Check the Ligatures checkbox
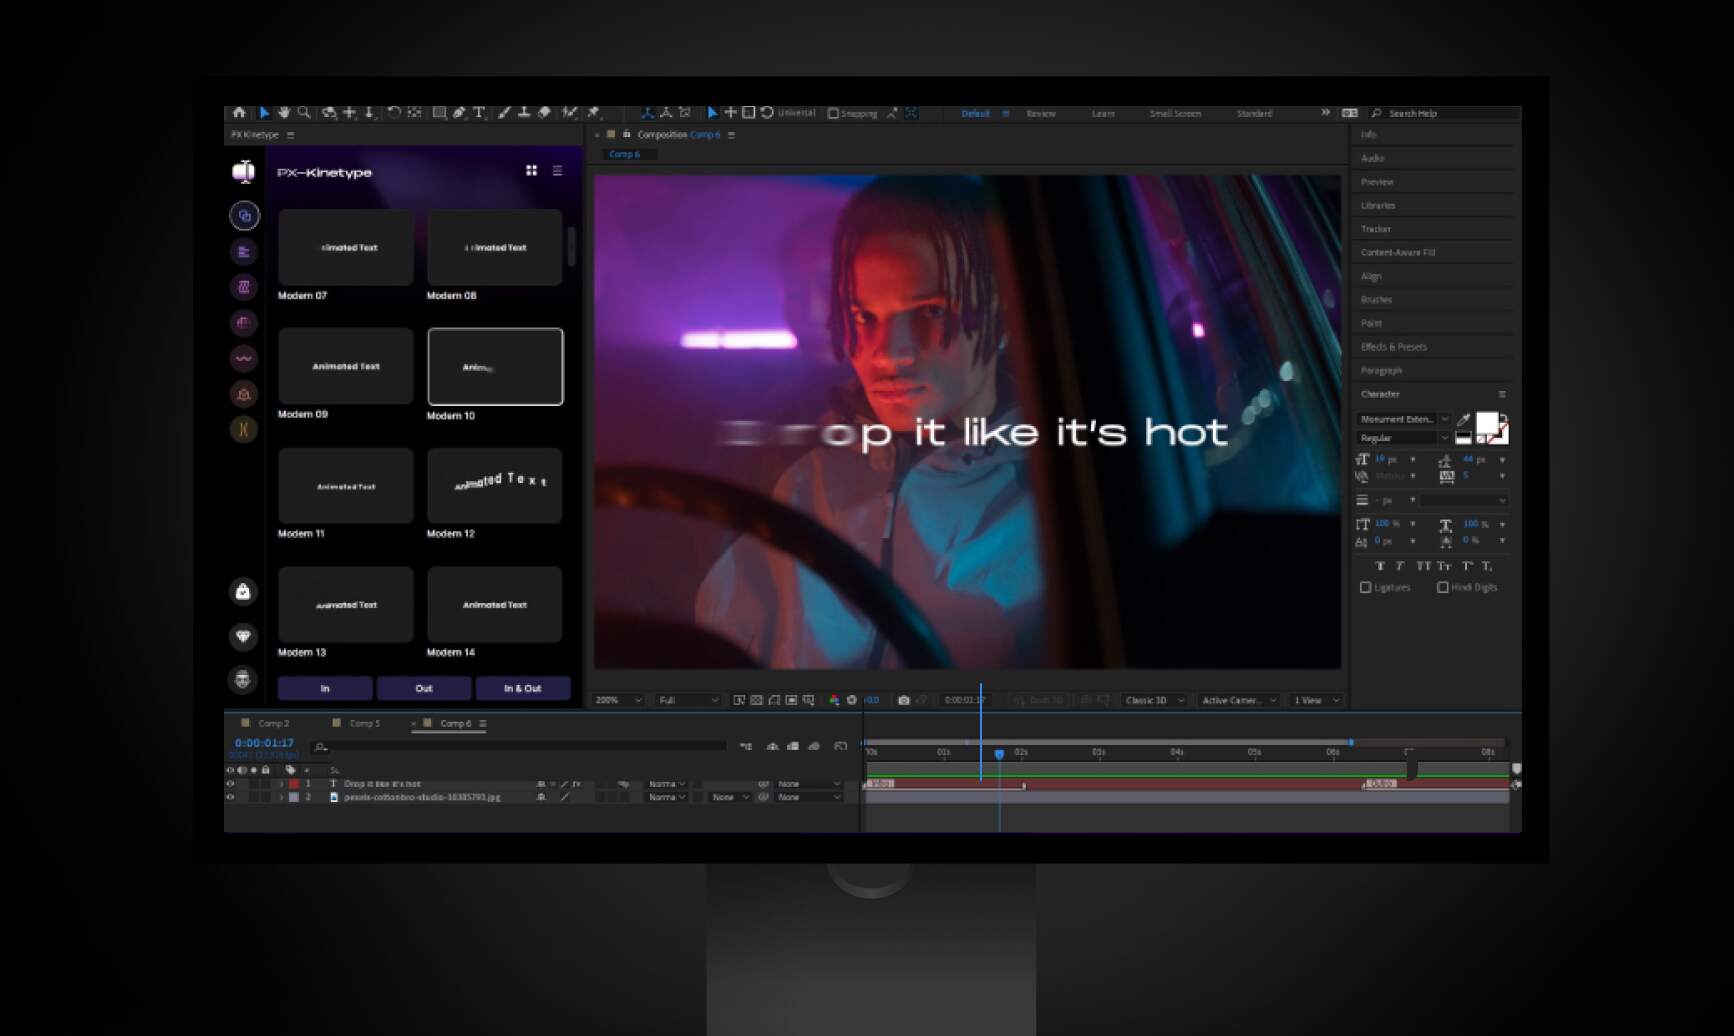1734x1036 pixels. click(1366, 587)
